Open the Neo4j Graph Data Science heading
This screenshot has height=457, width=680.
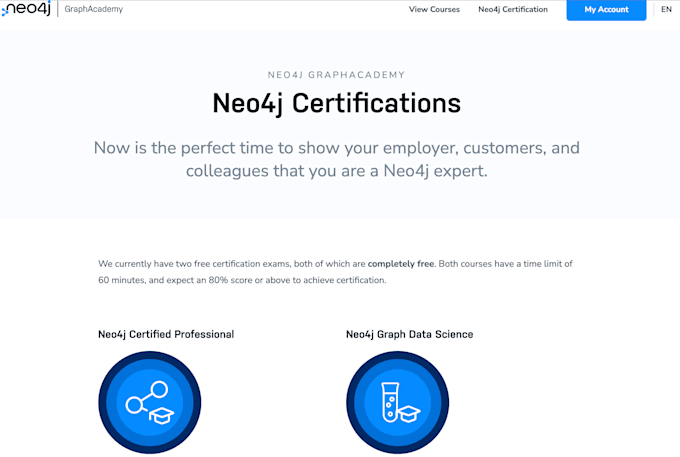[x=409, y=334]
